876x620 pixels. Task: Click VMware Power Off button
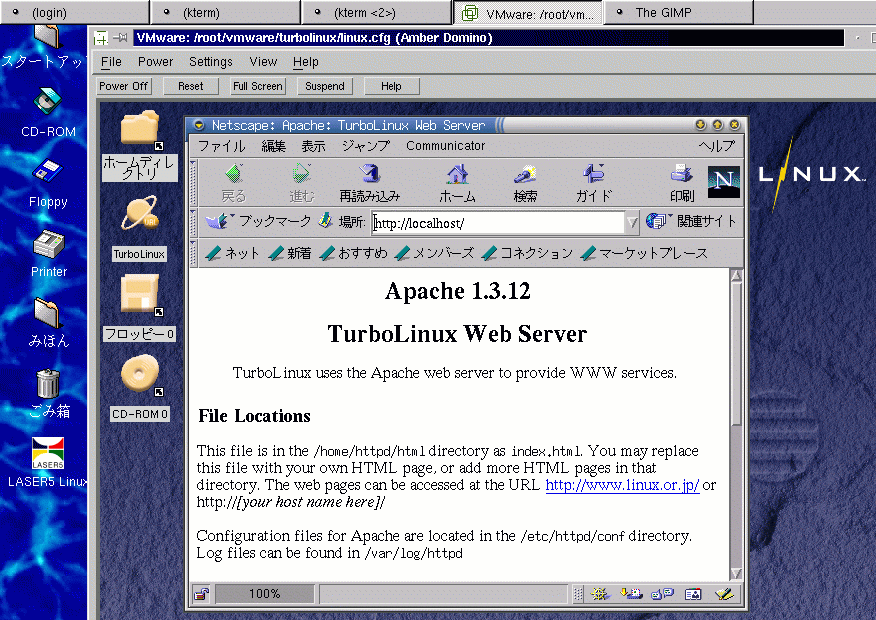tap(123, 86)
